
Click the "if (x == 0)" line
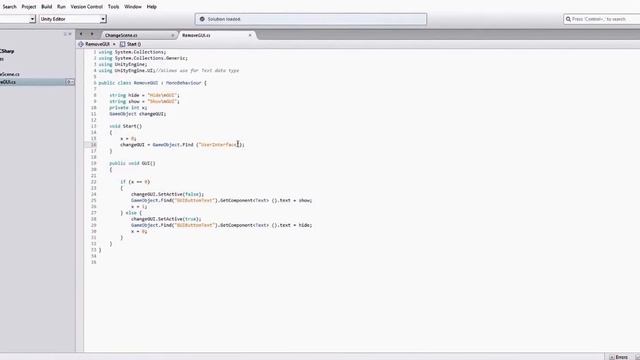click(135, 182)
